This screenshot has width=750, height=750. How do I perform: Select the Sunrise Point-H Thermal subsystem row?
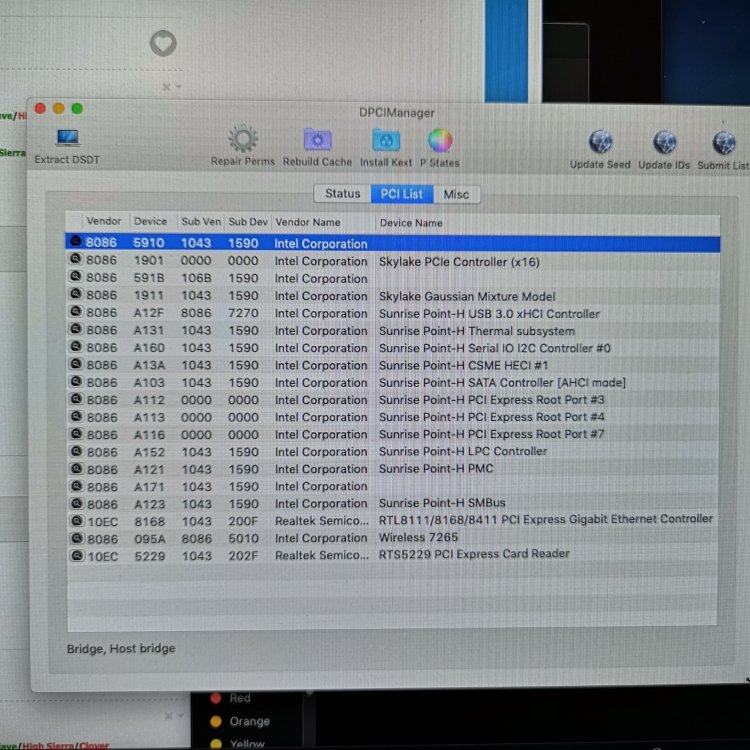392,331
